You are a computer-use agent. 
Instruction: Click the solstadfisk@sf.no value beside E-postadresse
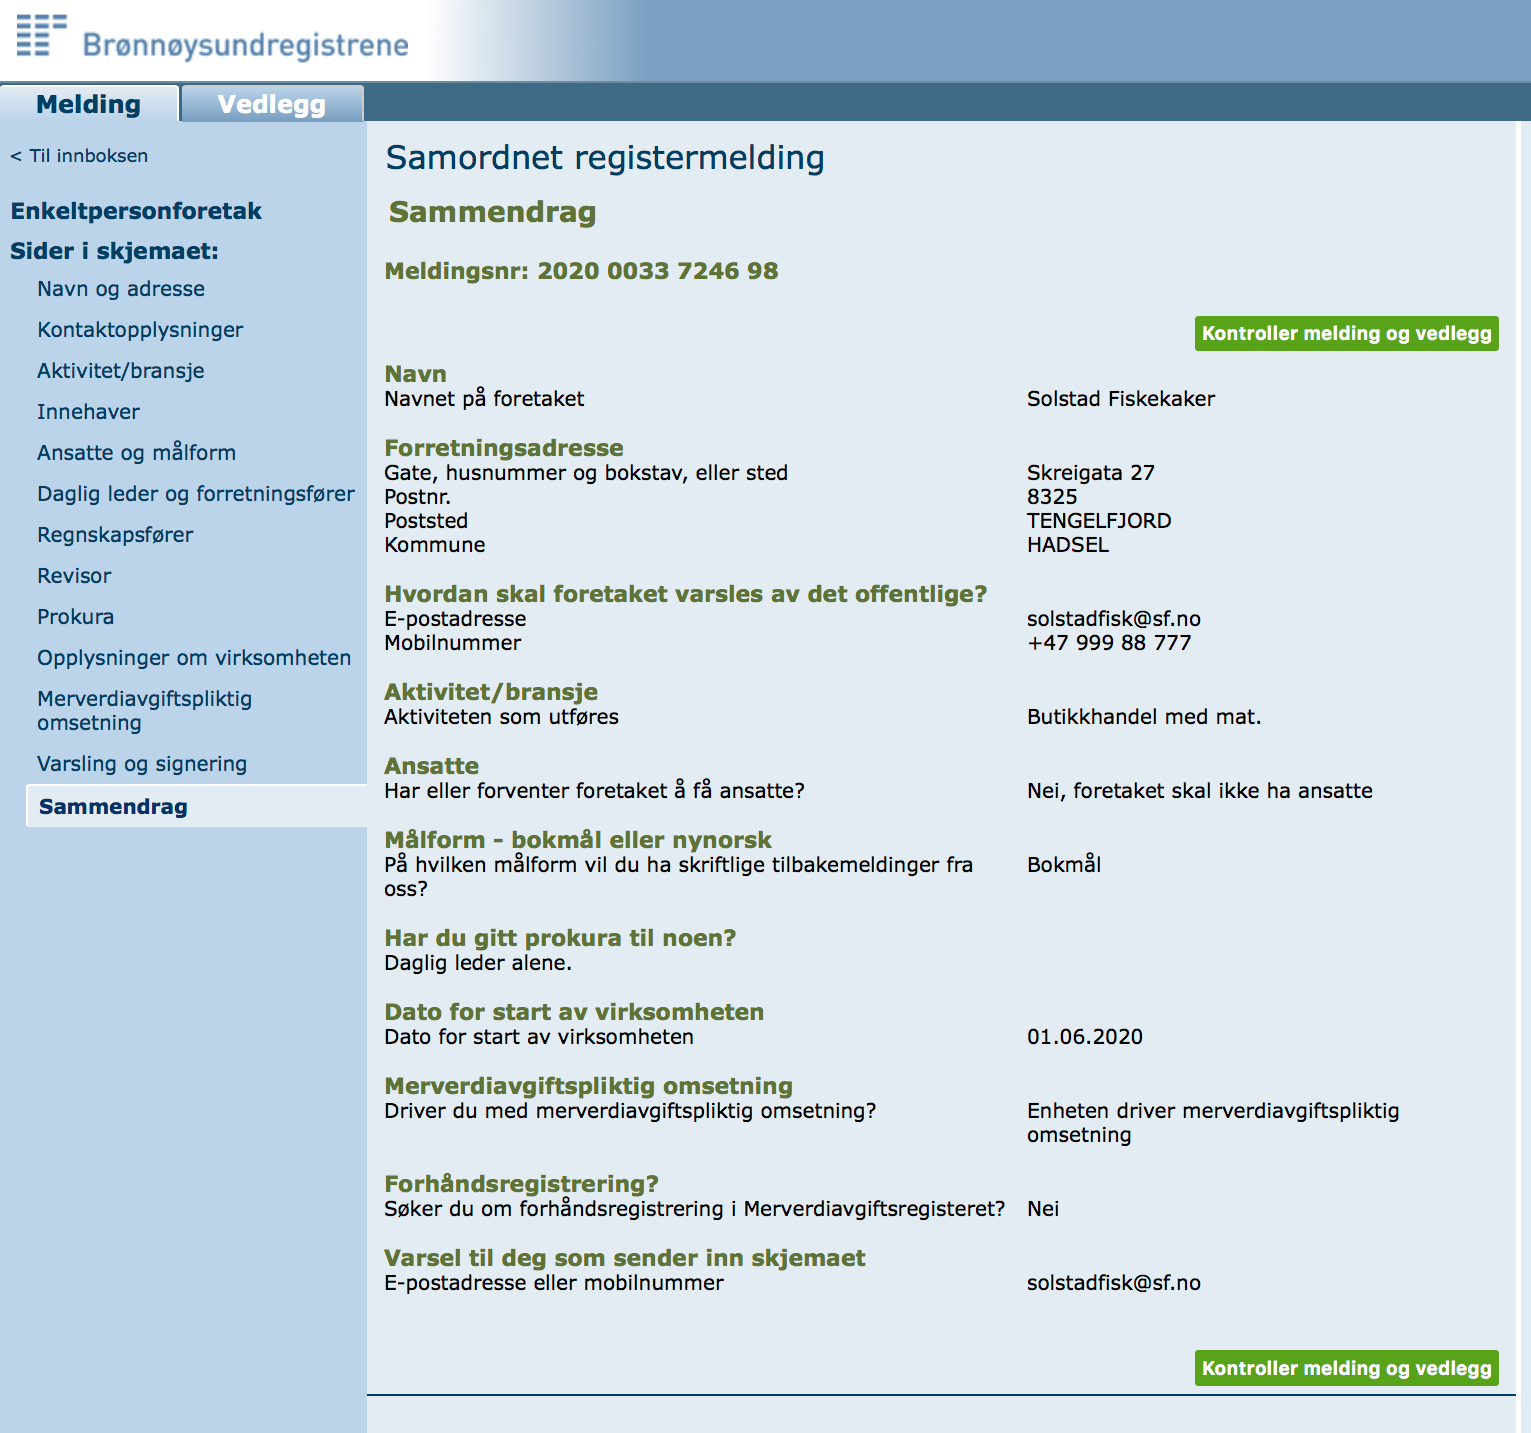click(1114, 619)
